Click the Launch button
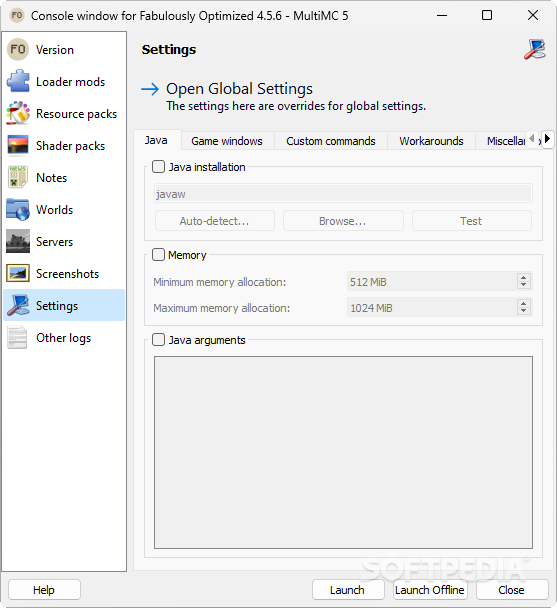This screenshot has height=608, width=557. [x=348, y=590]
